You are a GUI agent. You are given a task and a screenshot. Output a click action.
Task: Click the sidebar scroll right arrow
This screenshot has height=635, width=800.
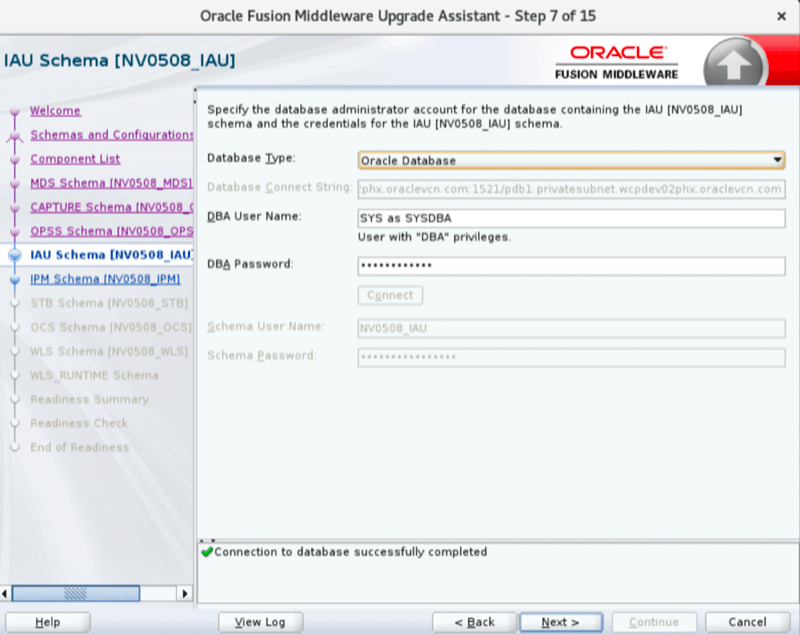pyautogui.click(x=185, y=594)
